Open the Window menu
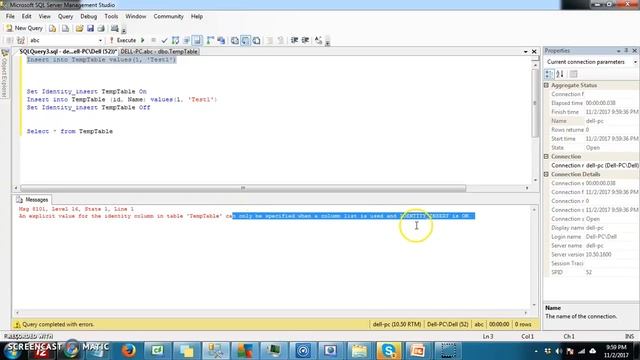 point(136,16)
